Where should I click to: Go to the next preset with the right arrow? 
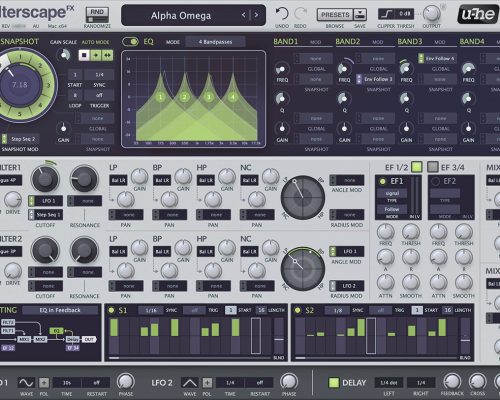tap(256, 15)
